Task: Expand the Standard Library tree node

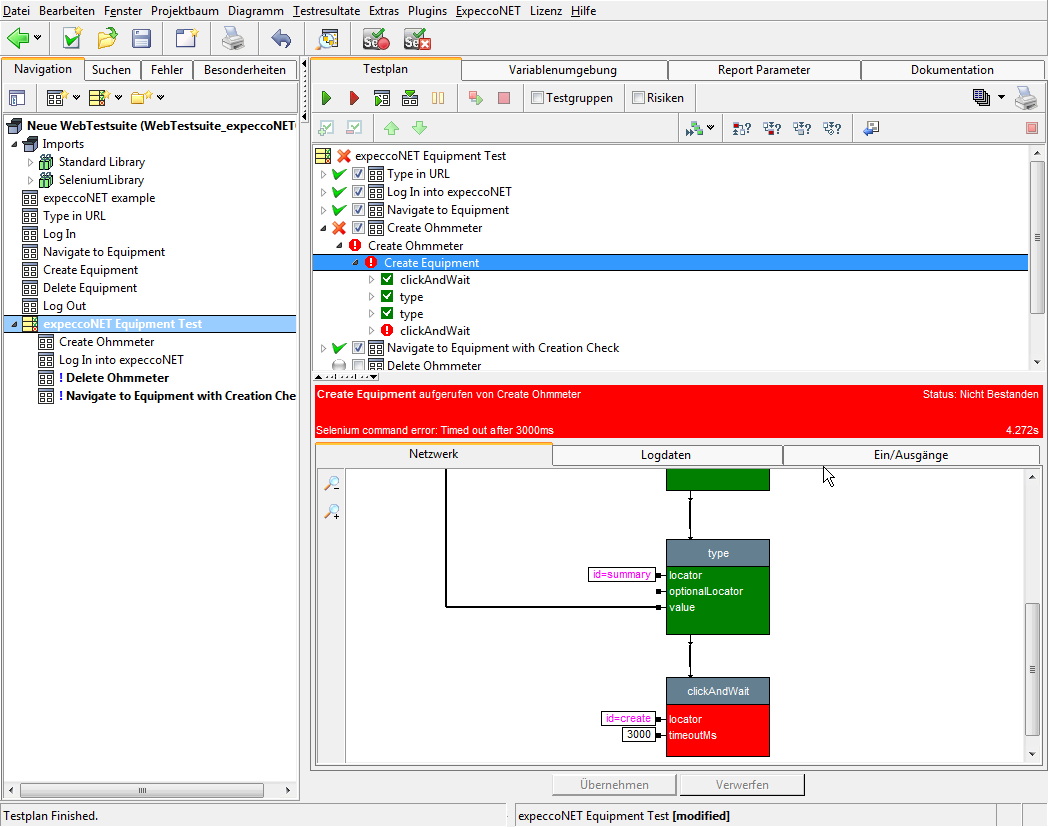Action: pos(30,162)
